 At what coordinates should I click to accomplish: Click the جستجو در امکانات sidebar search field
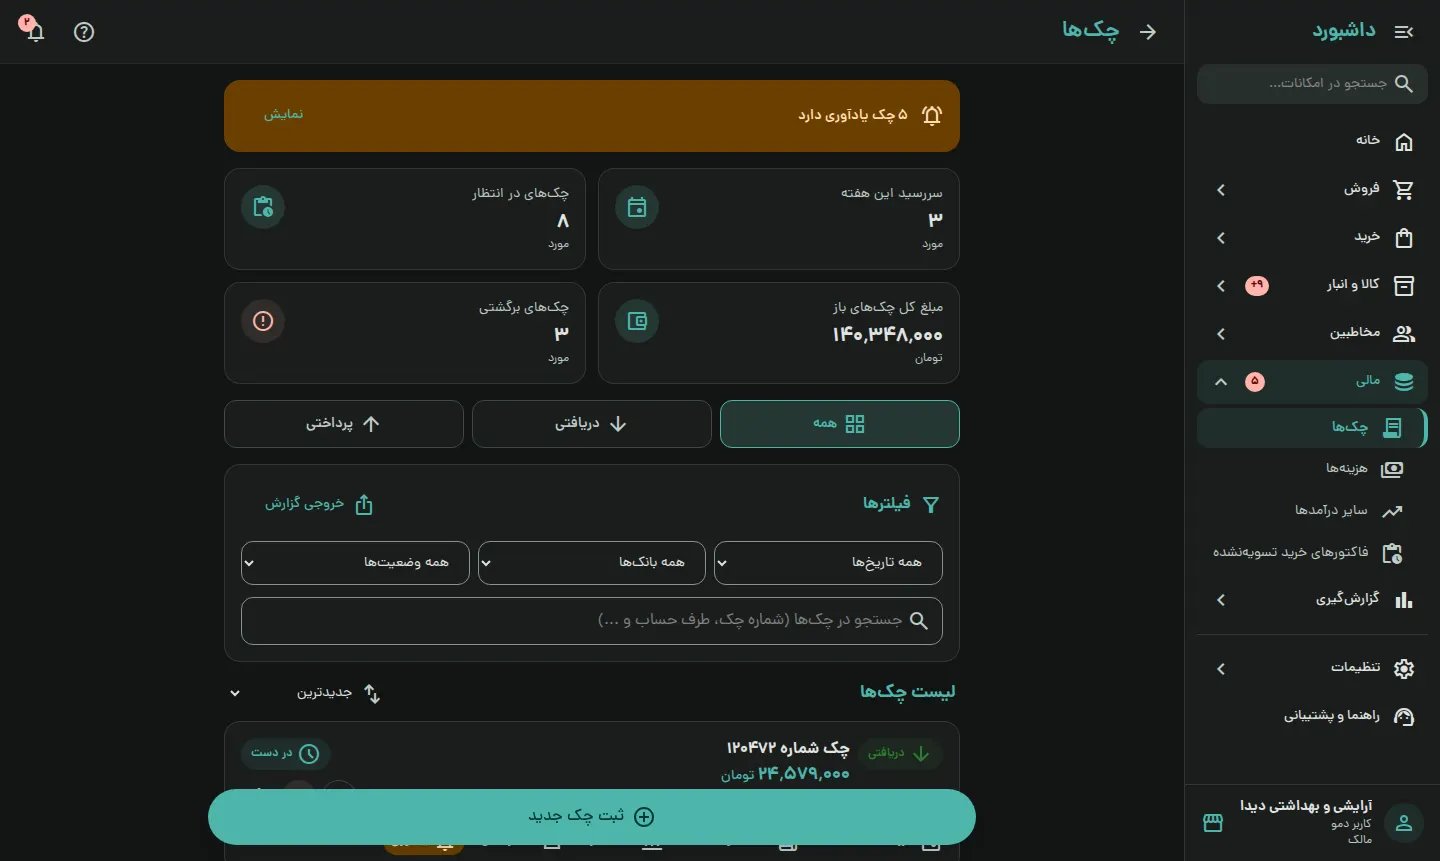tap(1312, 84)
